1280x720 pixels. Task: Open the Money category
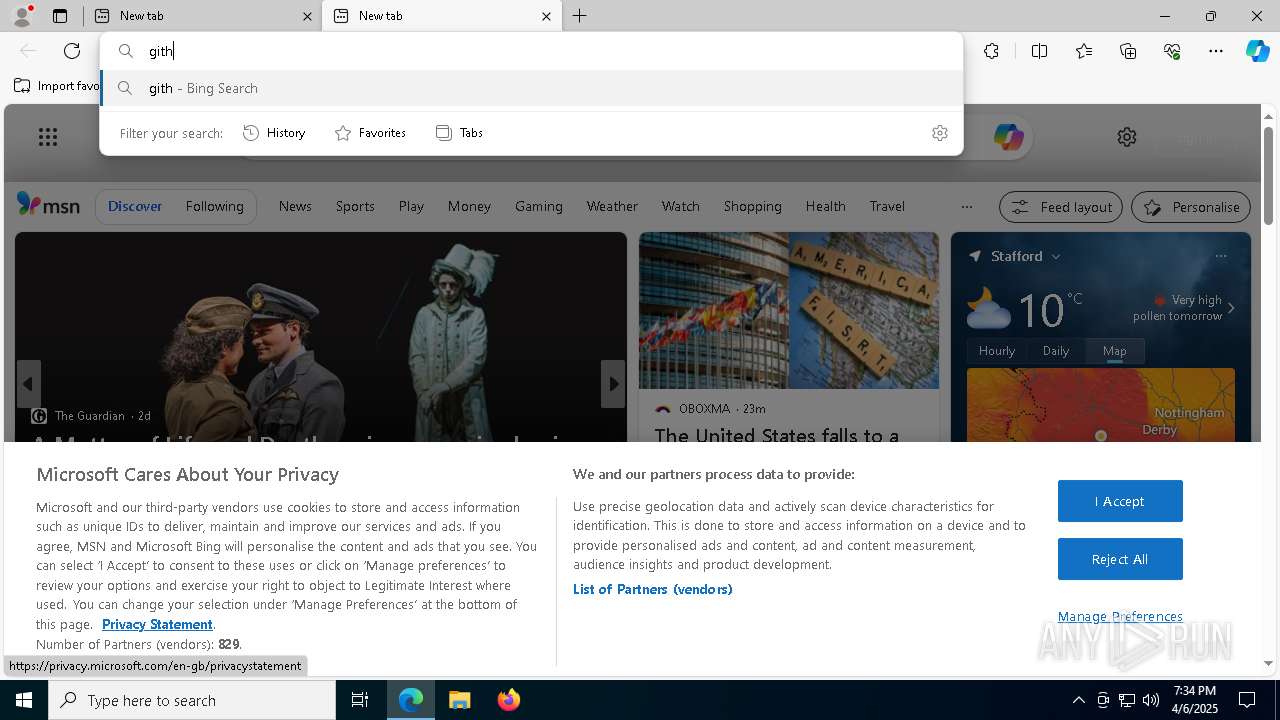point(469,206)
